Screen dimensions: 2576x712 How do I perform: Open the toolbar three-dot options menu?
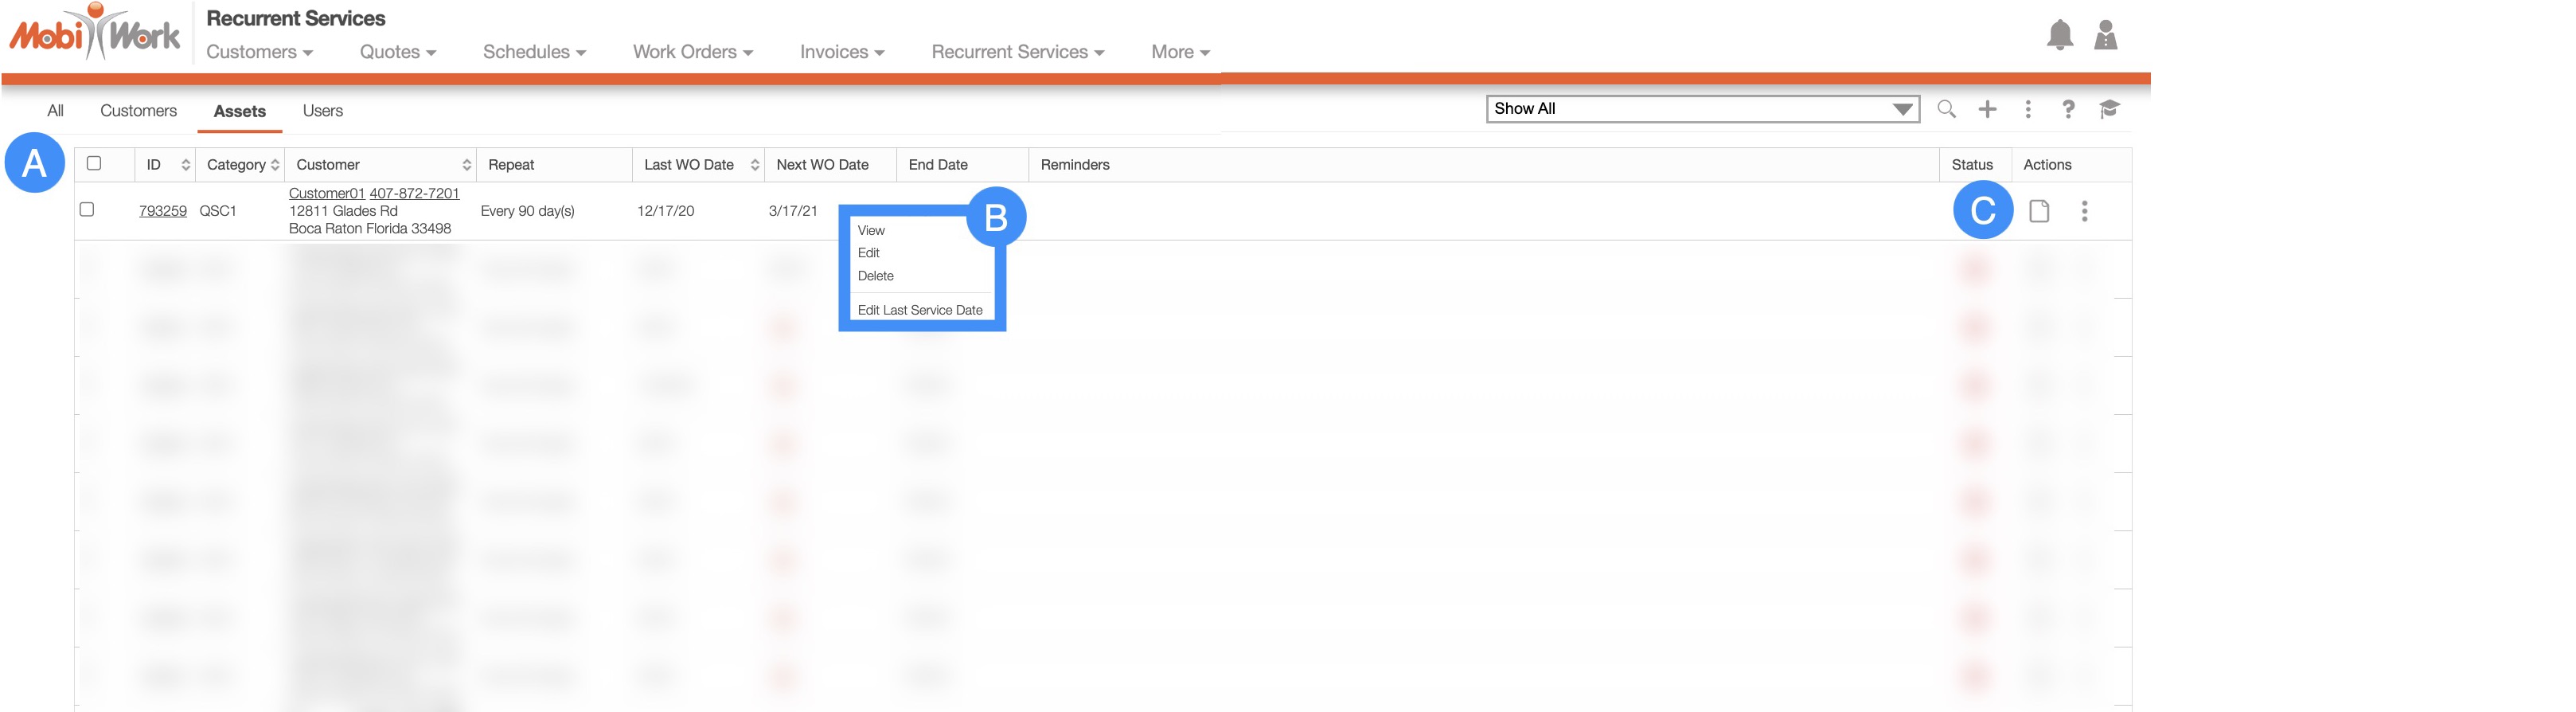(x=2028, y=109)
